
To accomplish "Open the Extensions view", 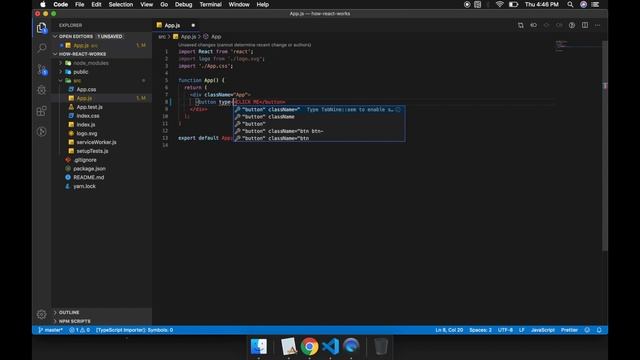I will point(42,111).
